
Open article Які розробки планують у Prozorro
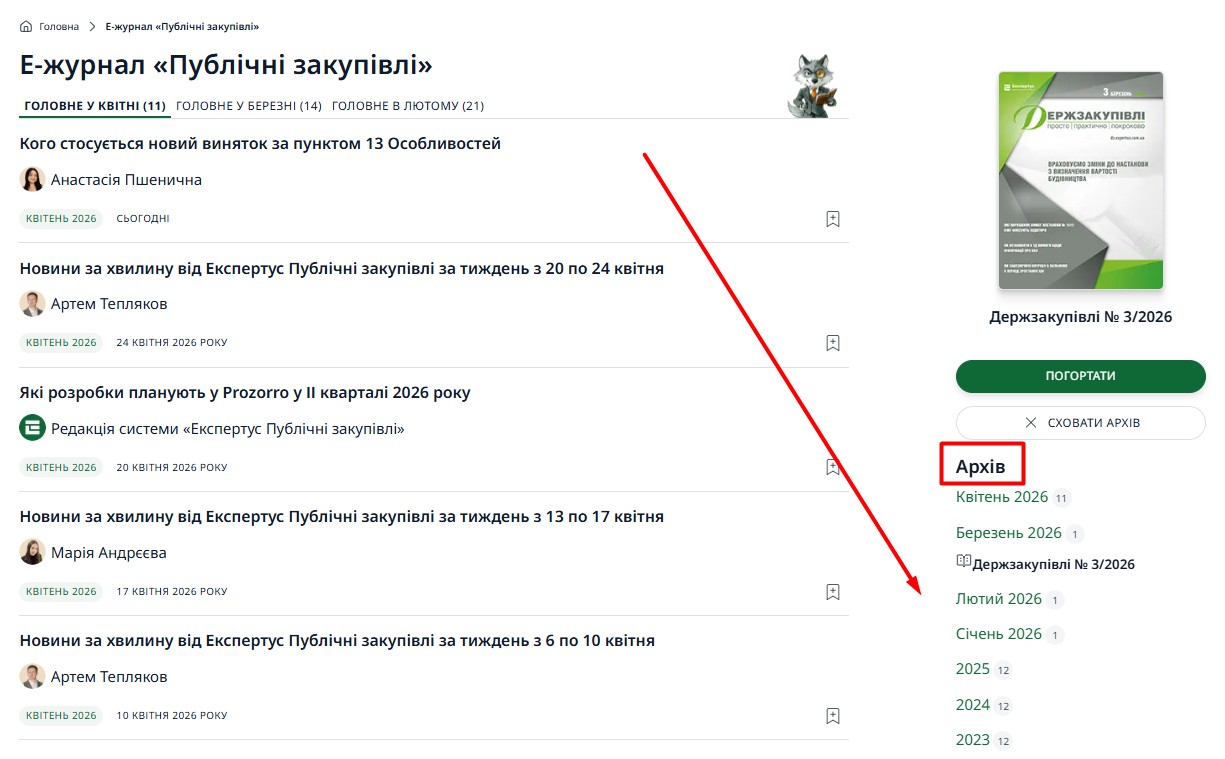[245, 393]
